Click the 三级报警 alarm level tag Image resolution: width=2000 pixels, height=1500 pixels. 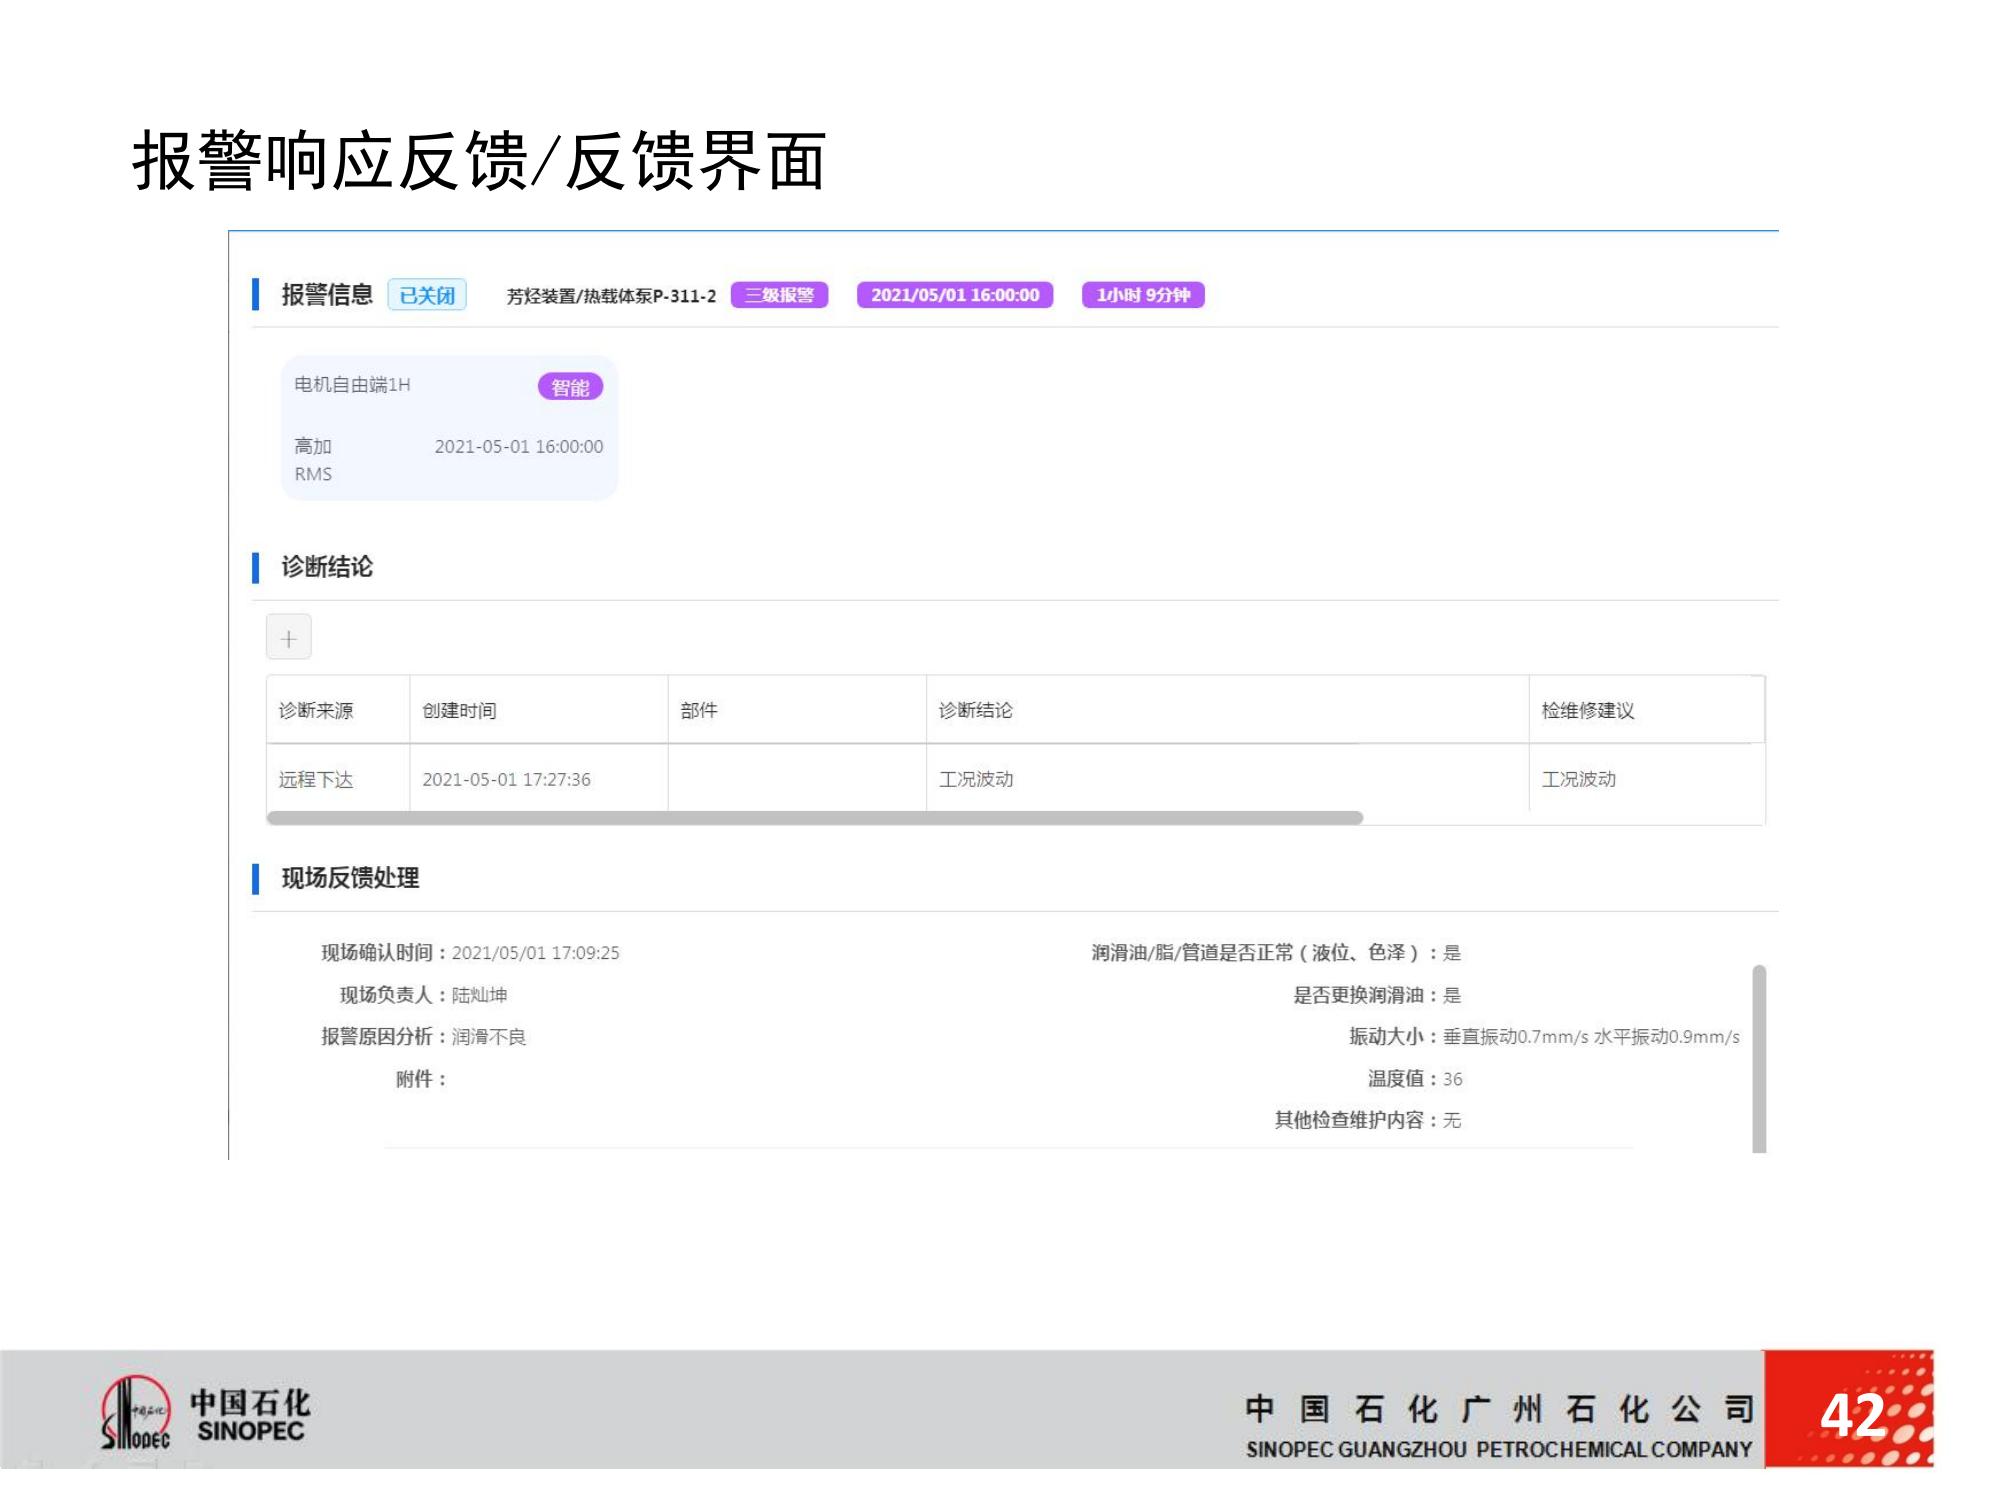pos(779,295)
